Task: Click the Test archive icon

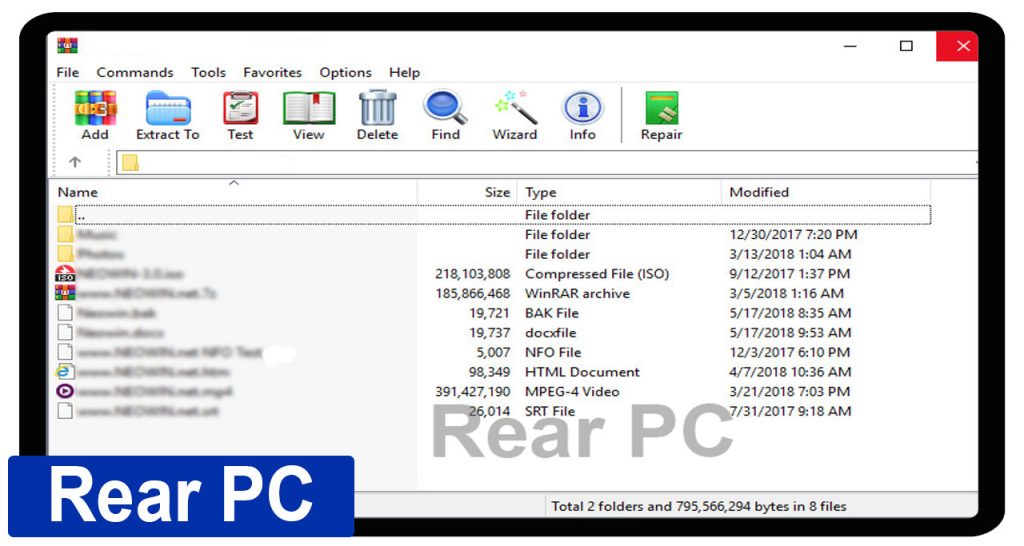Action: [x=240, y=108]
